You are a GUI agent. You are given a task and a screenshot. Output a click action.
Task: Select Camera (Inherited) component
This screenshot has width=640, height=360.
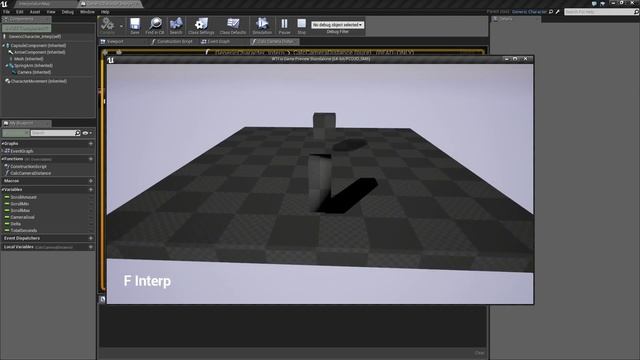[34, 72]
